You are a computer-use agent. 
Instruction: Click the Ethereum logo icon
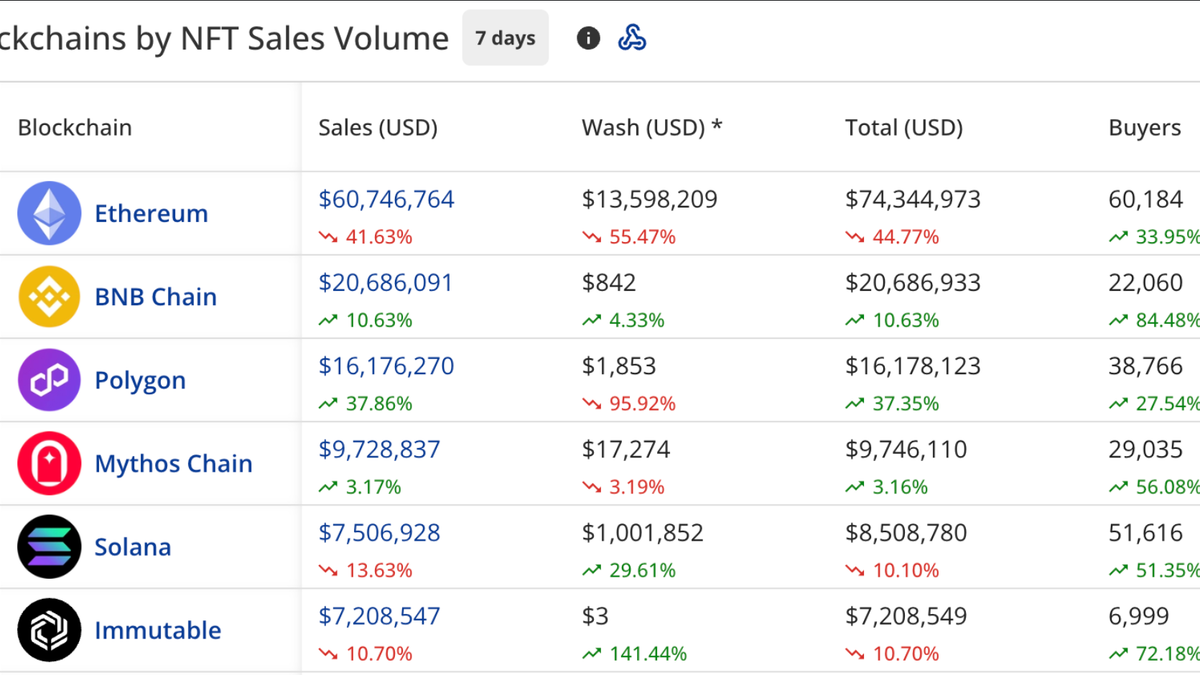[x=49, y=213]
